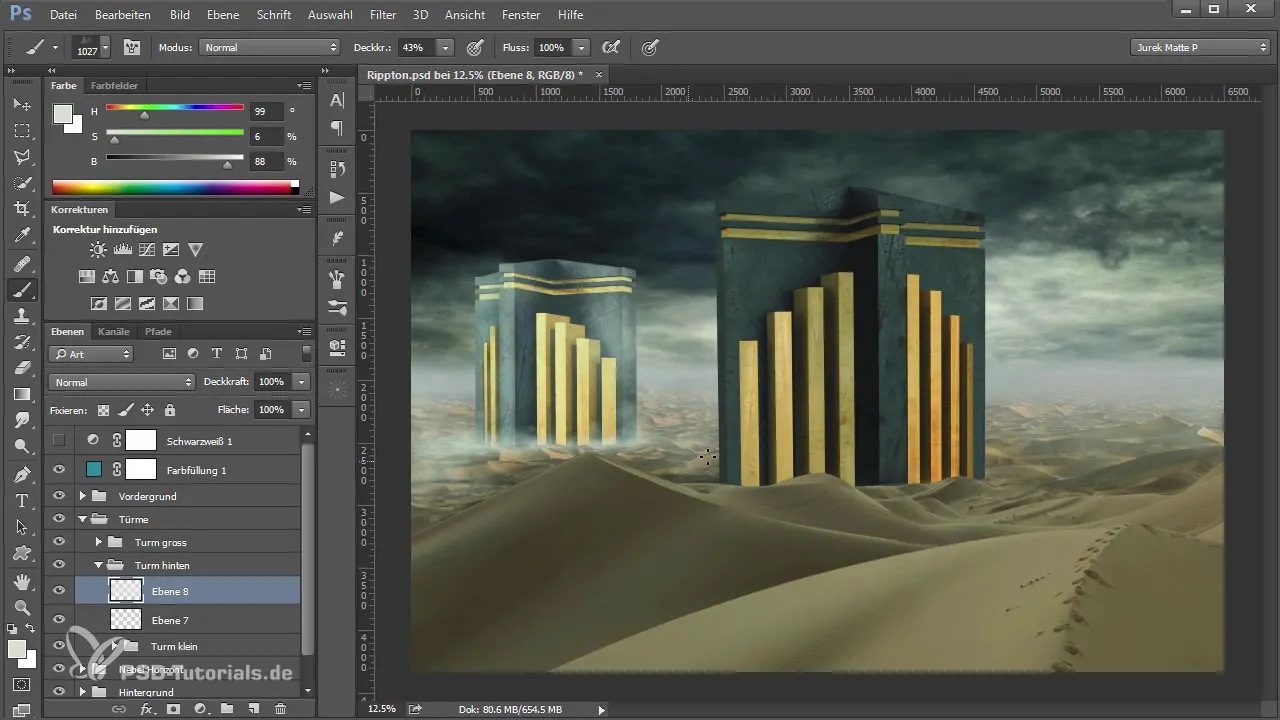
Task: Switch to the Farbfelder tab
Action: [114, 86]
